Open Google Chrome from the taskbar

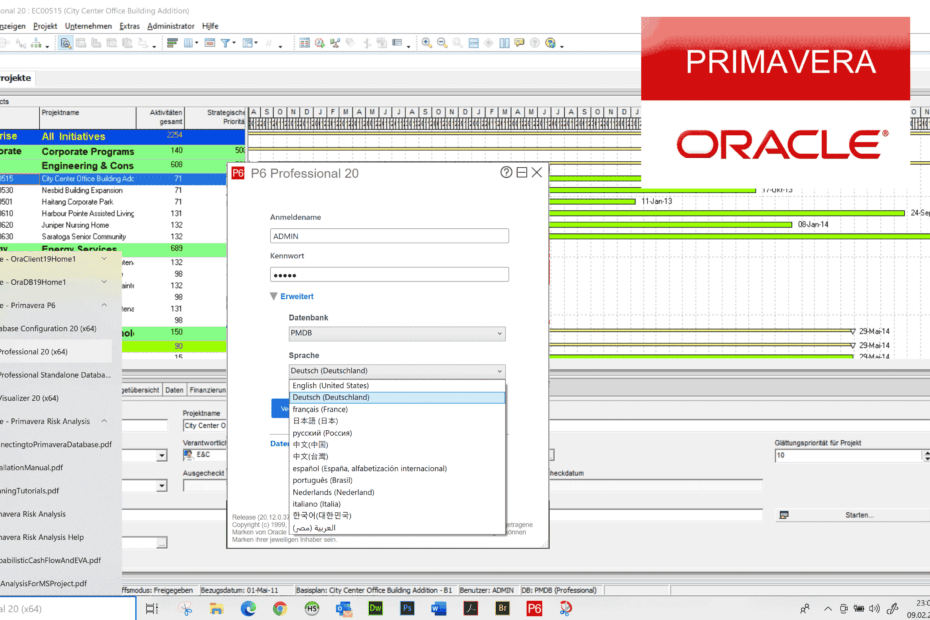coord(279,608)
